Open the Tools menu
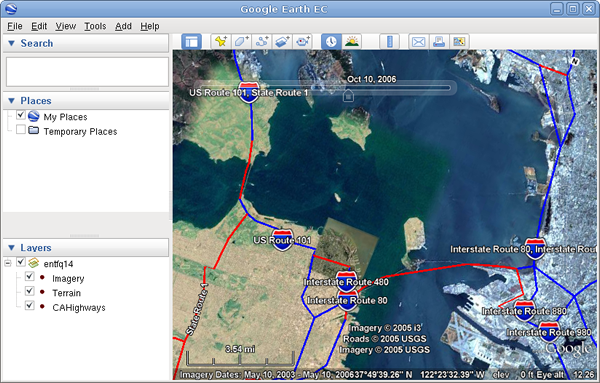Viewport: 600px width, 383px height. click(95, 26)
